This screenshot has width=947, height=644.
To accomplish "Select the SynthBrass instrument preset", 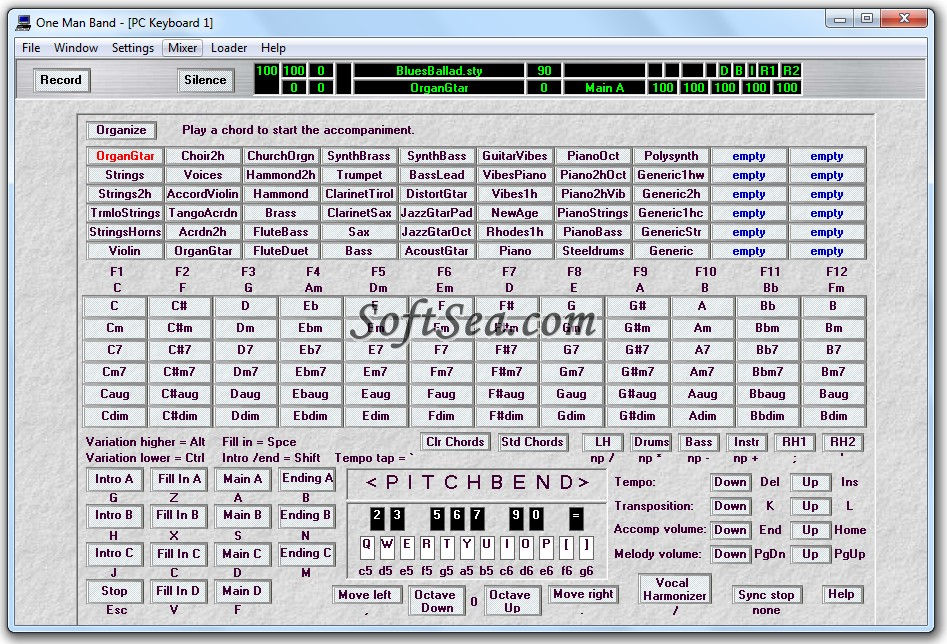I will click(x=359, y=156).
